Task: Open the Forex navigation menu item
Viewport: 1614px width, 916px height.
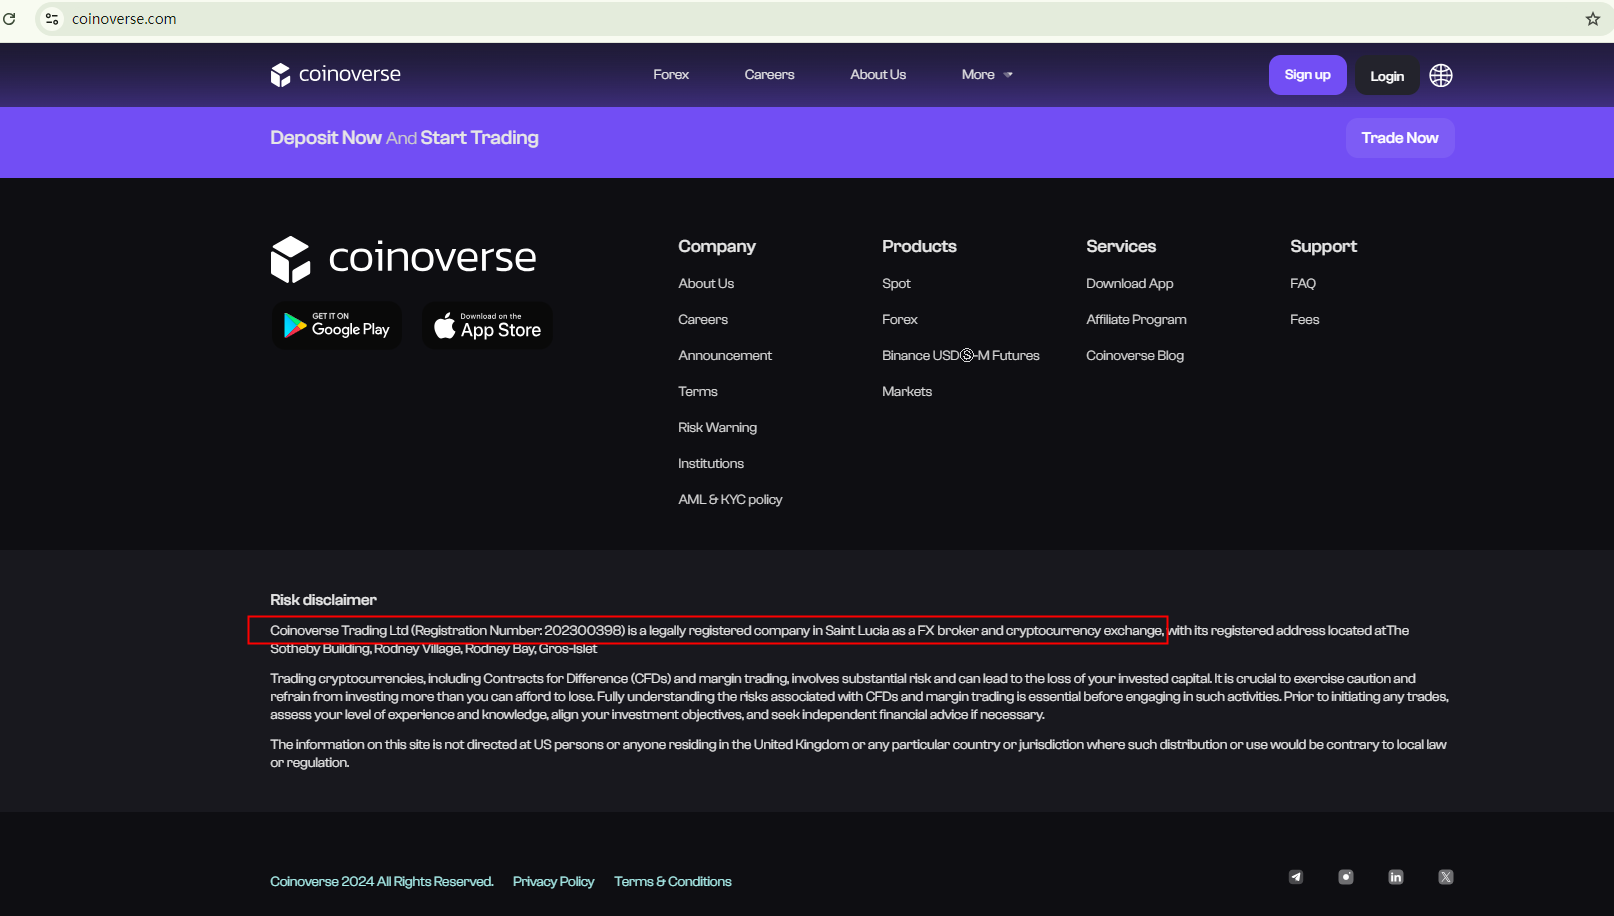Action: click(x=671, y=75)
